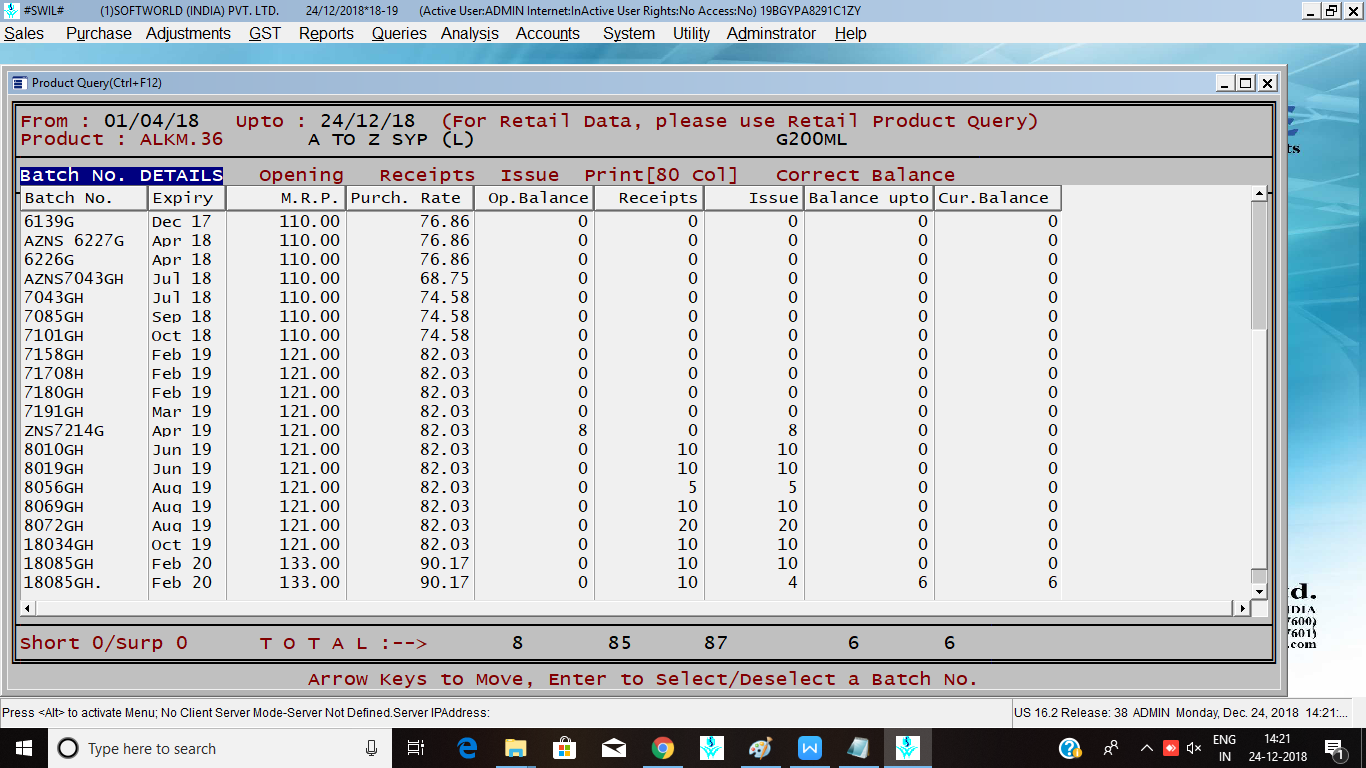1366x768 pixels.
Task: Click the notepad icon left of active app
Action: pos(858,748)
